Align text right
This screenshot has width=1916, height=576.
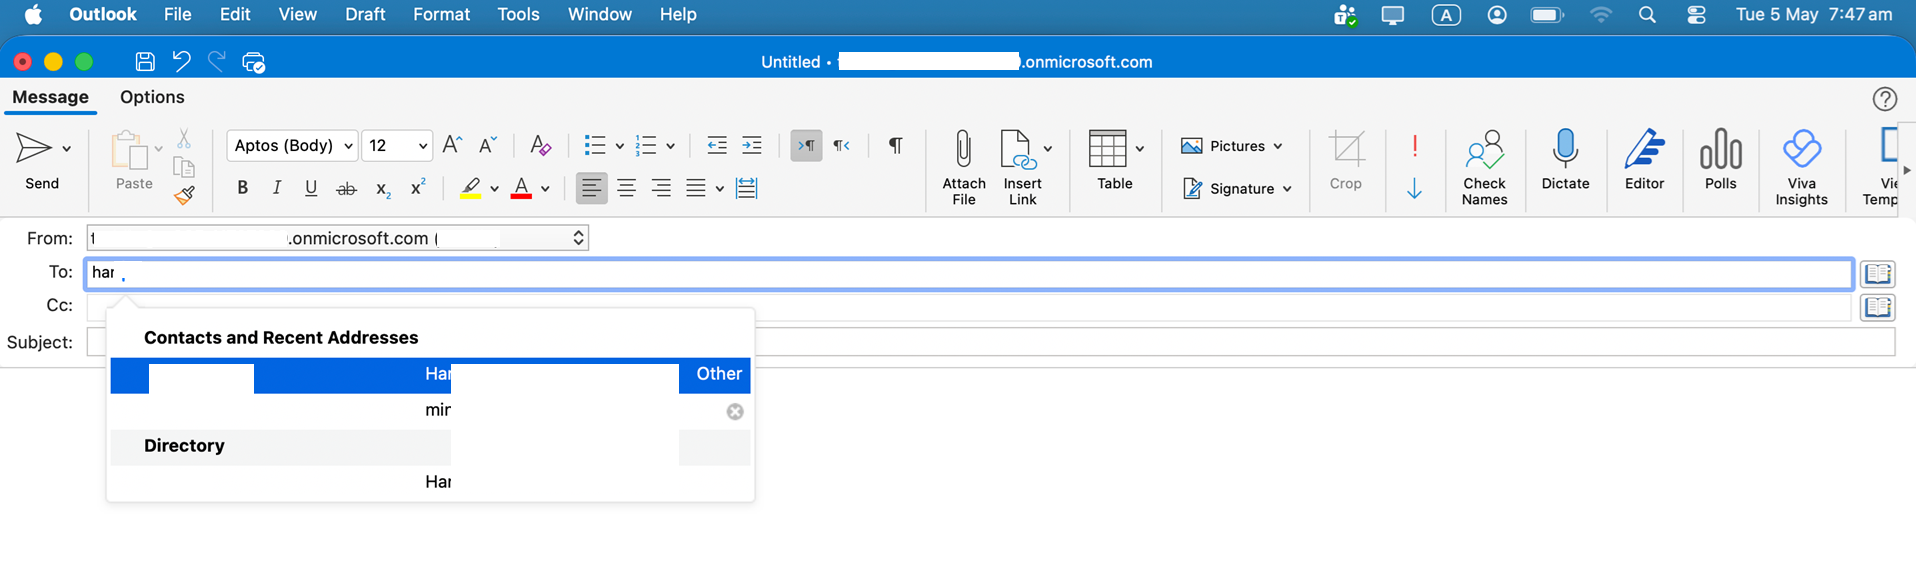pos(661,188)
